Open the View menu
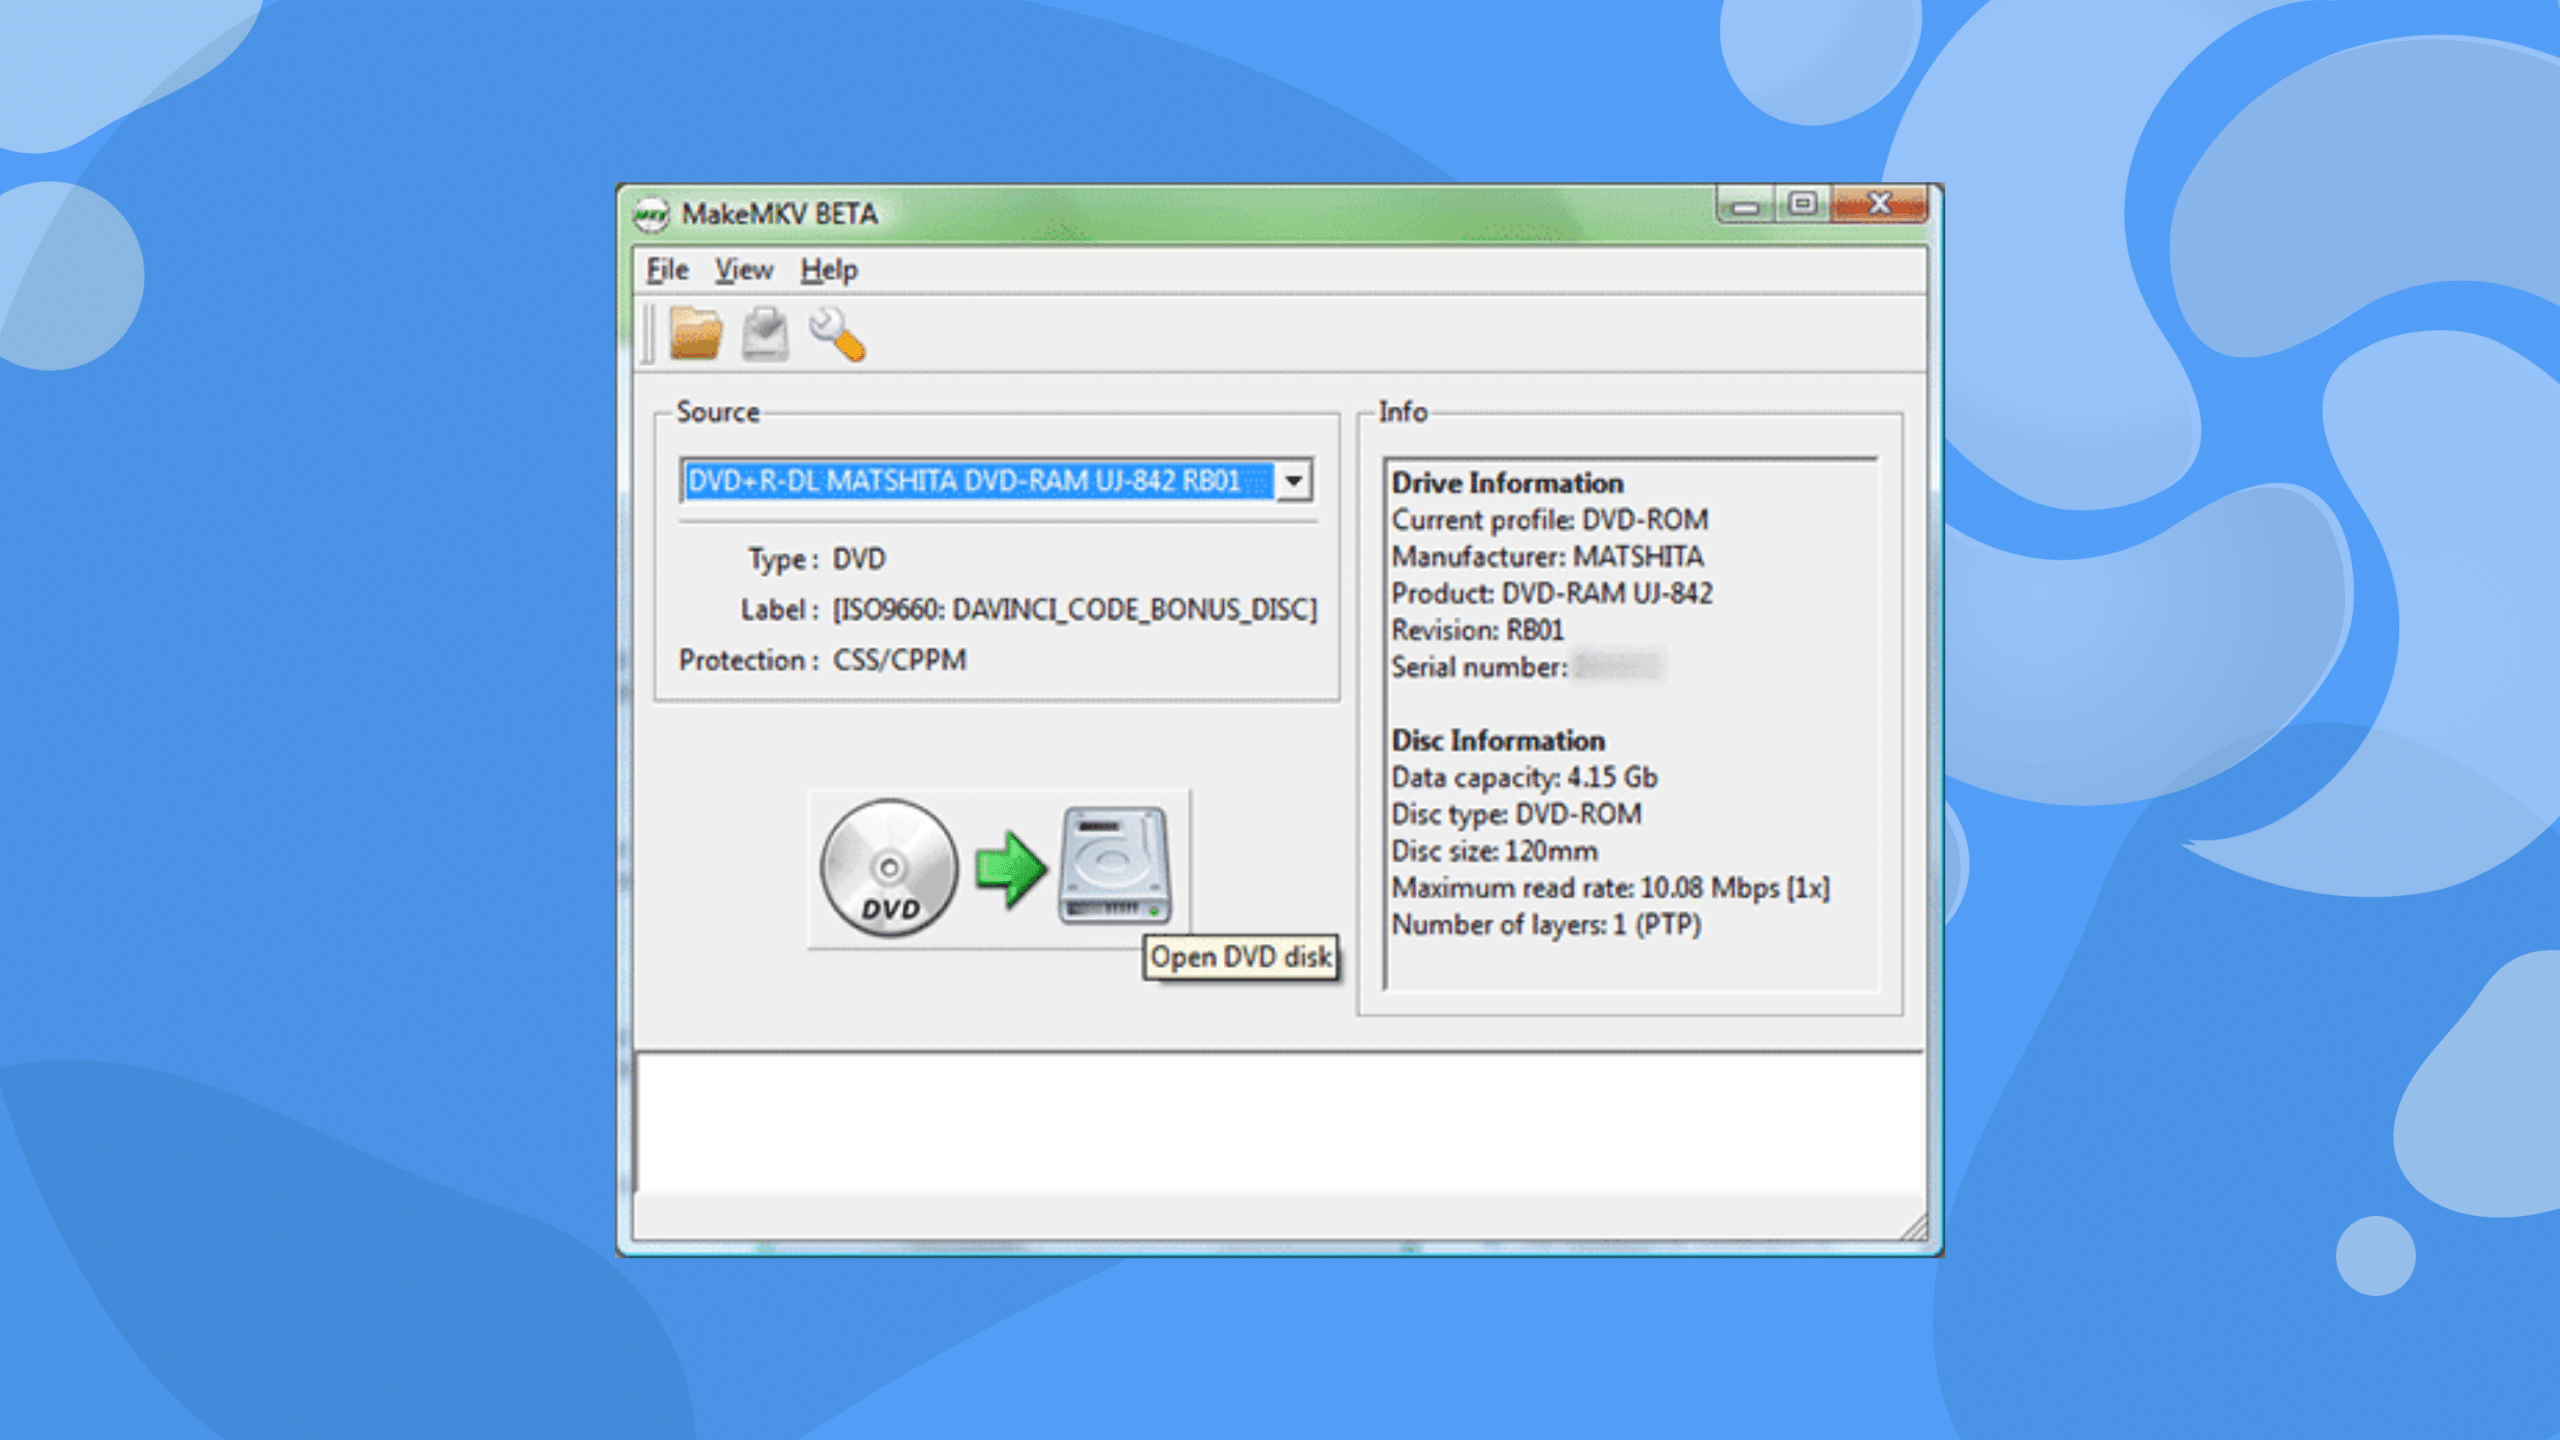 tap(744, 270)
